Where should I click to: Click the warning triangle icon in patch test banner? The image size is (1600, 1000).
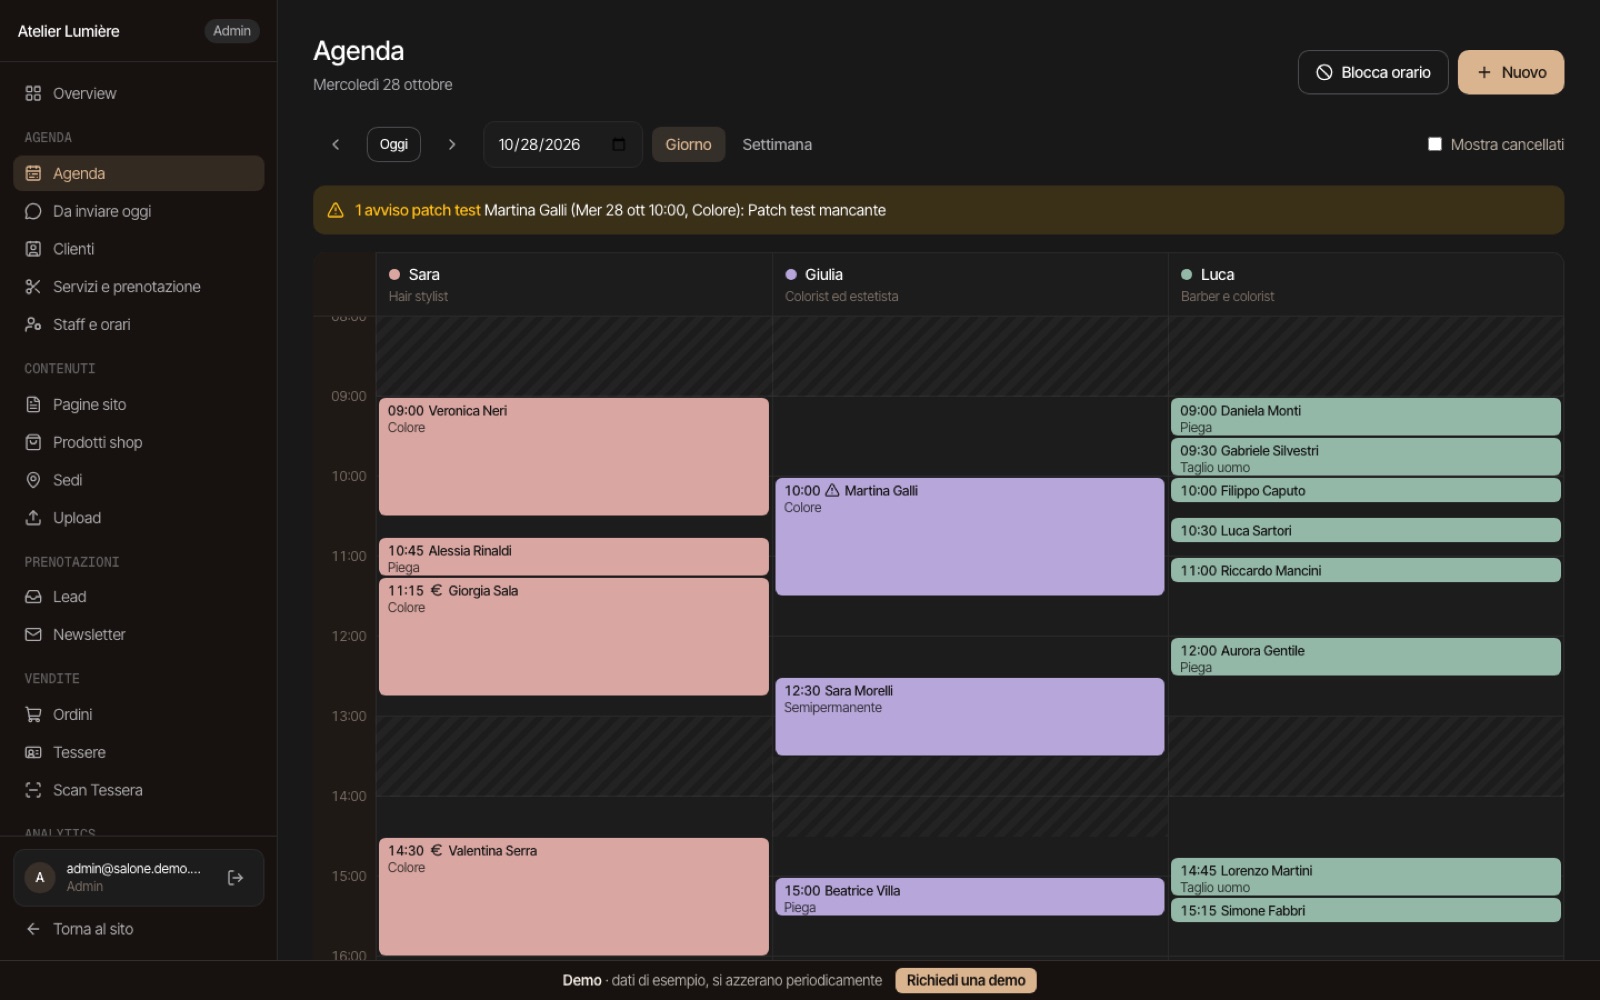pyautogui.click(x=336, y=210)
